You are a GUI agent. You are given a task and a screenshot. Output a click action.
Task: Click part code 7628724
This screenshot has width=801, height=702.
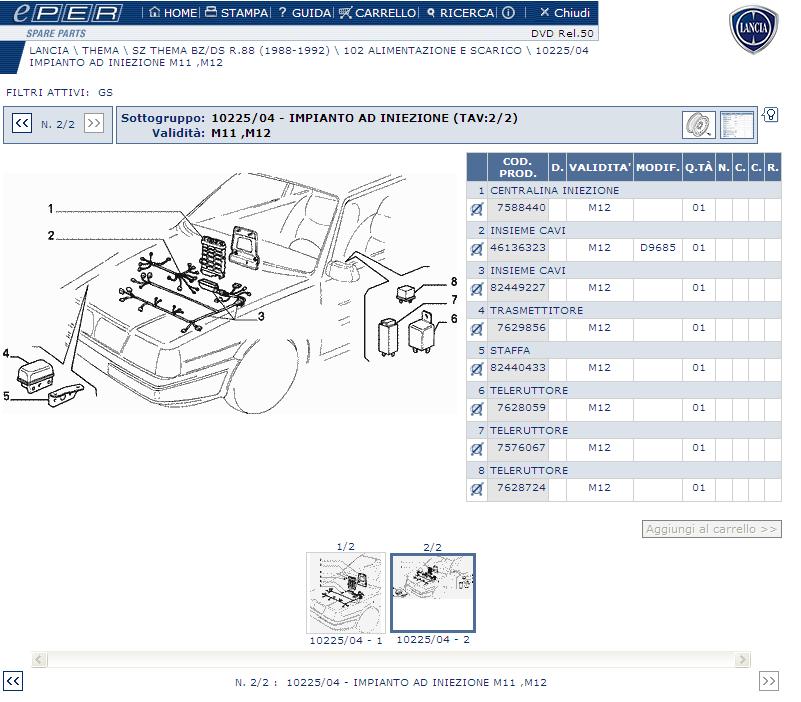coord(521,487)
